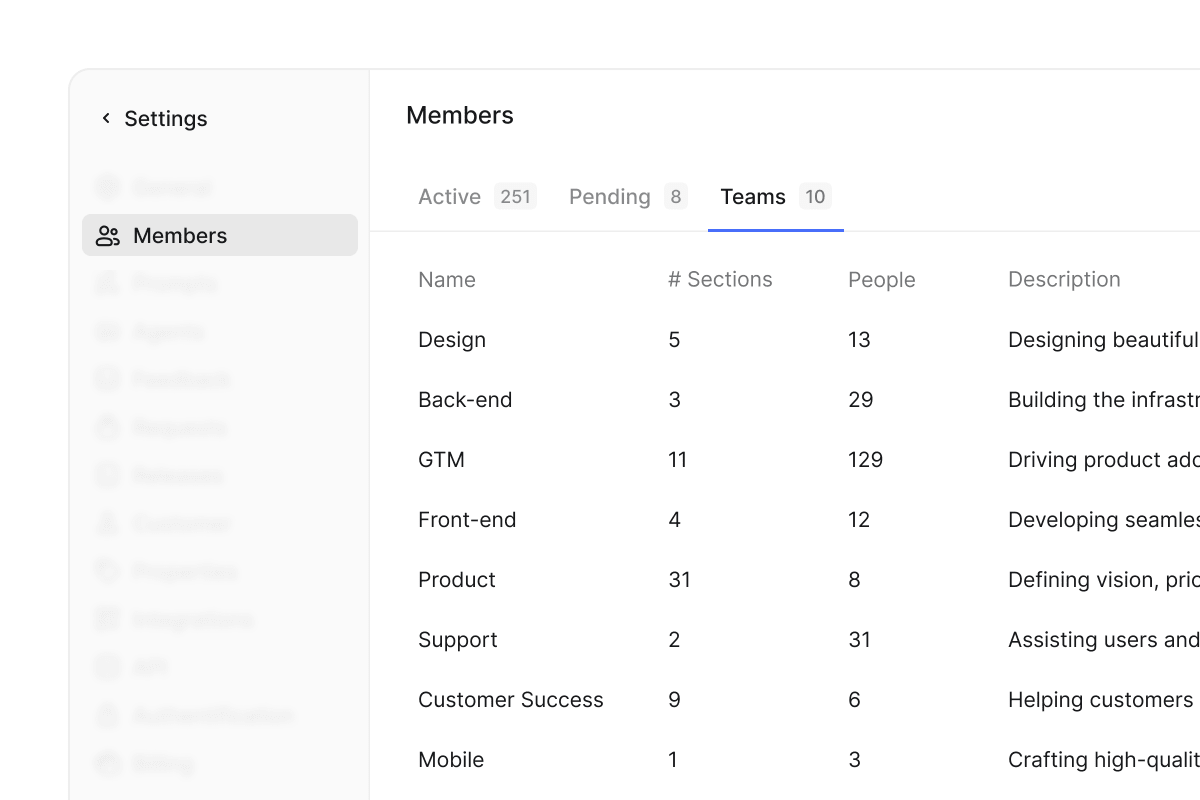Click the back chevron next to Settings

pos(106,118)
